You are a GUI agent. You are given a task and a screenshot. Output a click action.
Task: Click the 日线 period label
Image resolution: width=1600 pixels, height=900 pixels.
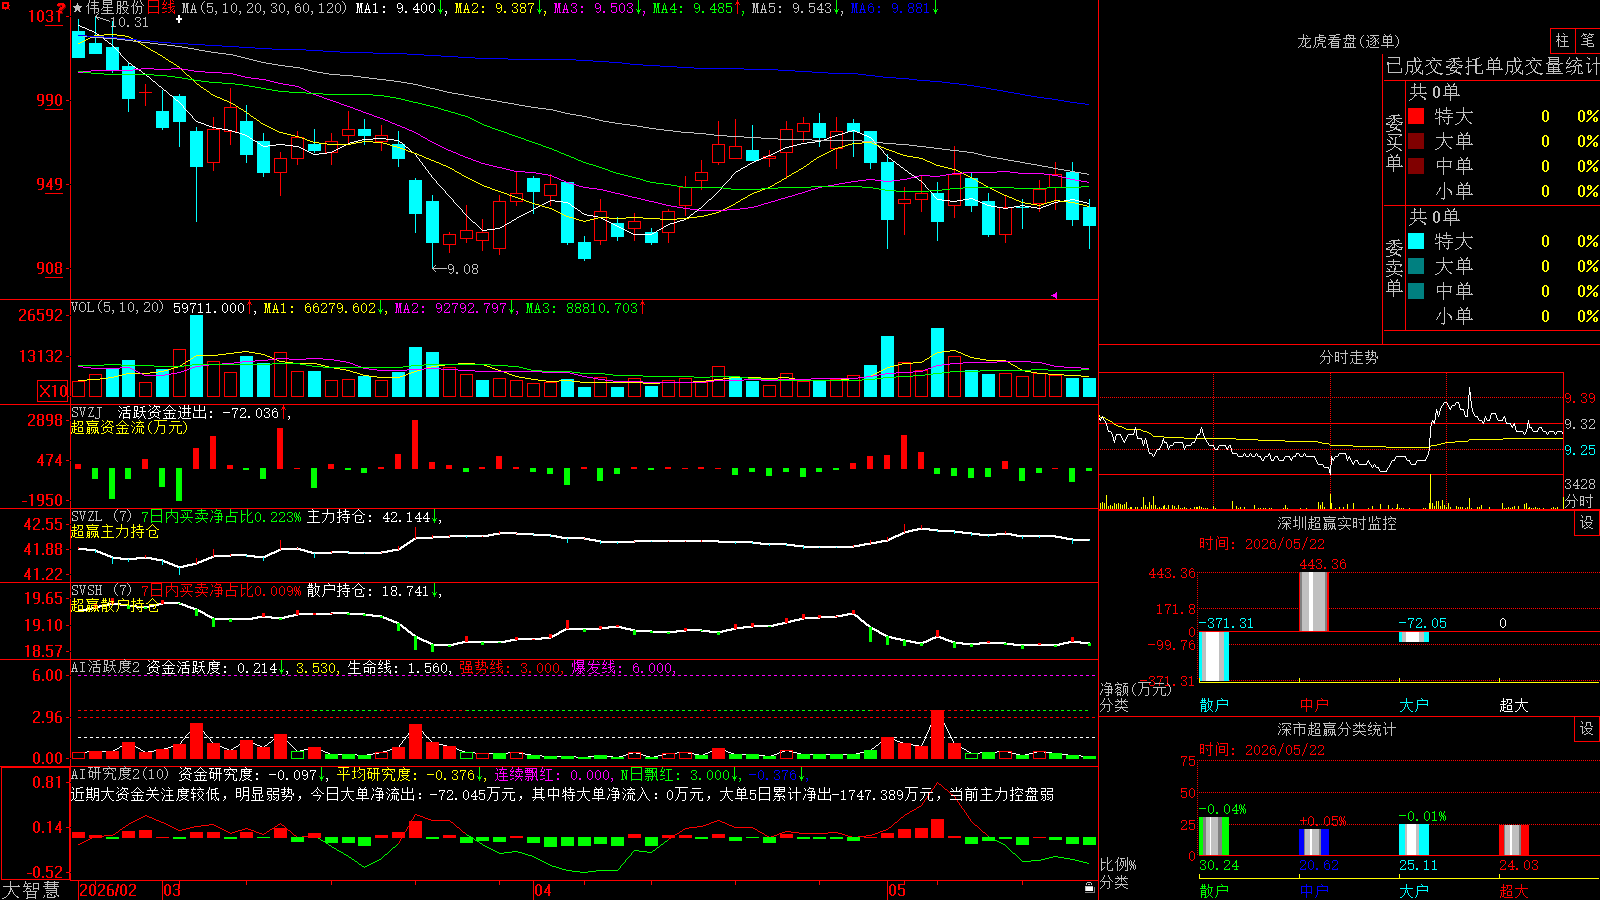[x=161, y=8]
